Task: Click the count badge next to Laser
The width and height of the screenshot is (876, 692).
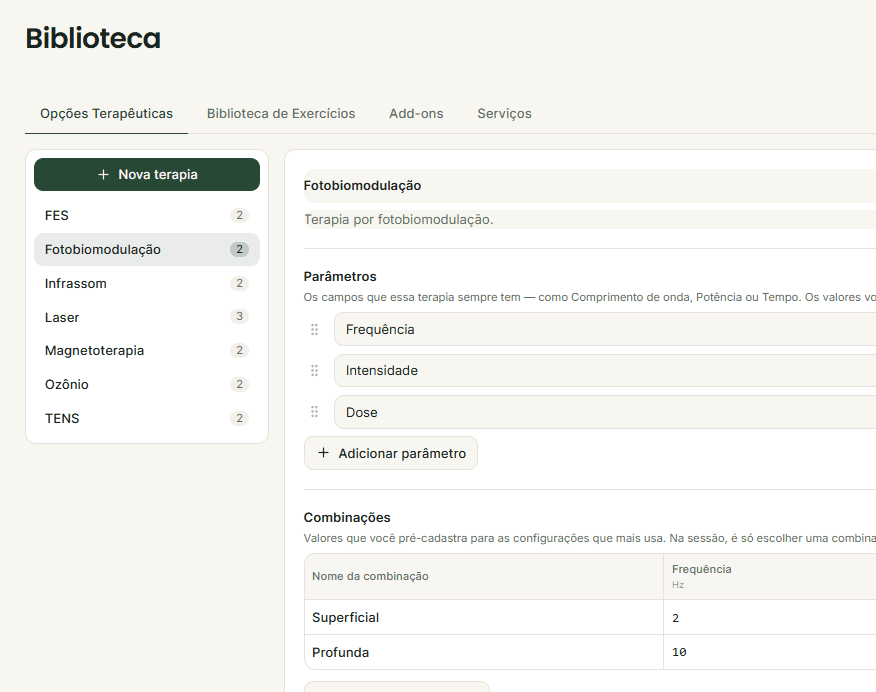Action: coord(239,316)
